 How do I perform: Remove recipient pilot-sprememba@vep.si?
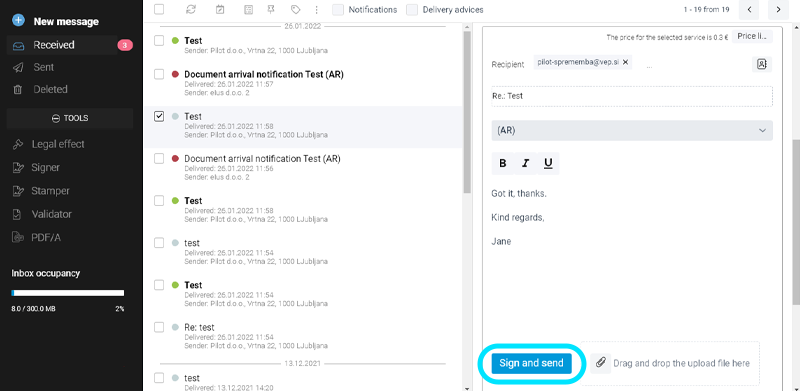pyautogui.click(x=625, y=62)
